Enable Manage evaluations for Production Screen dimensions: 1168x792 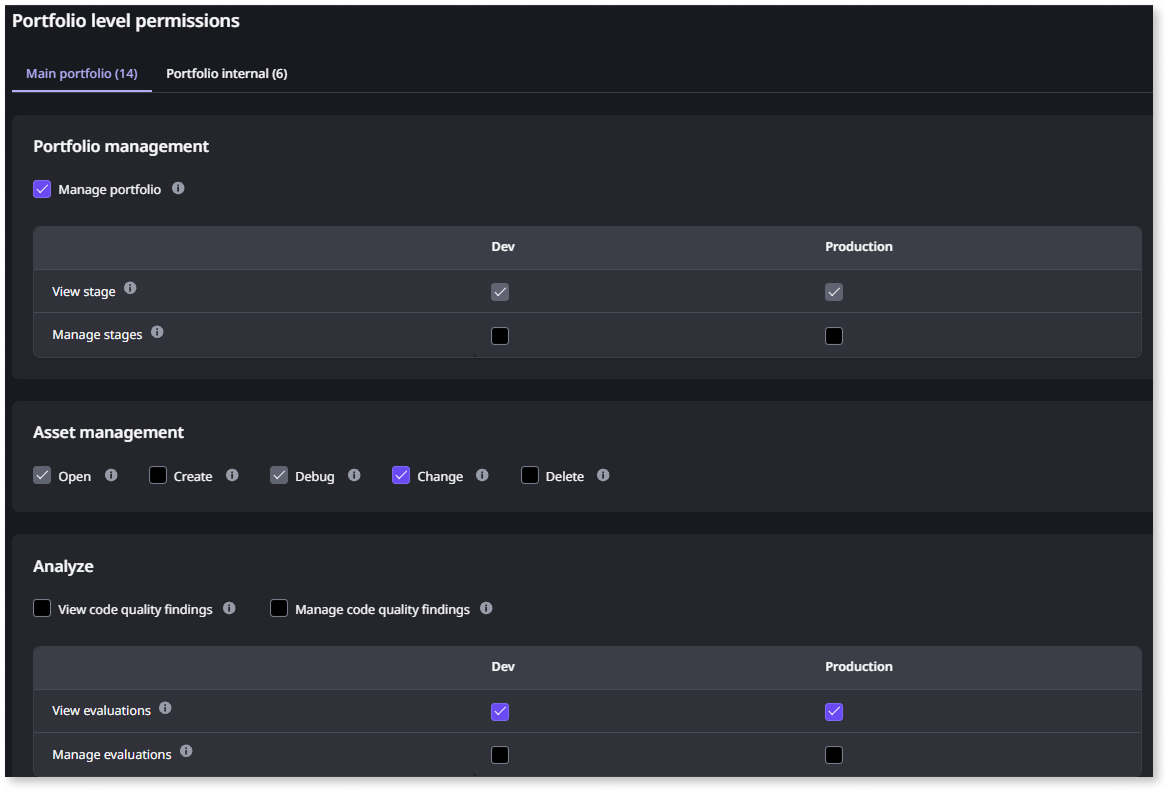point(834,755)
